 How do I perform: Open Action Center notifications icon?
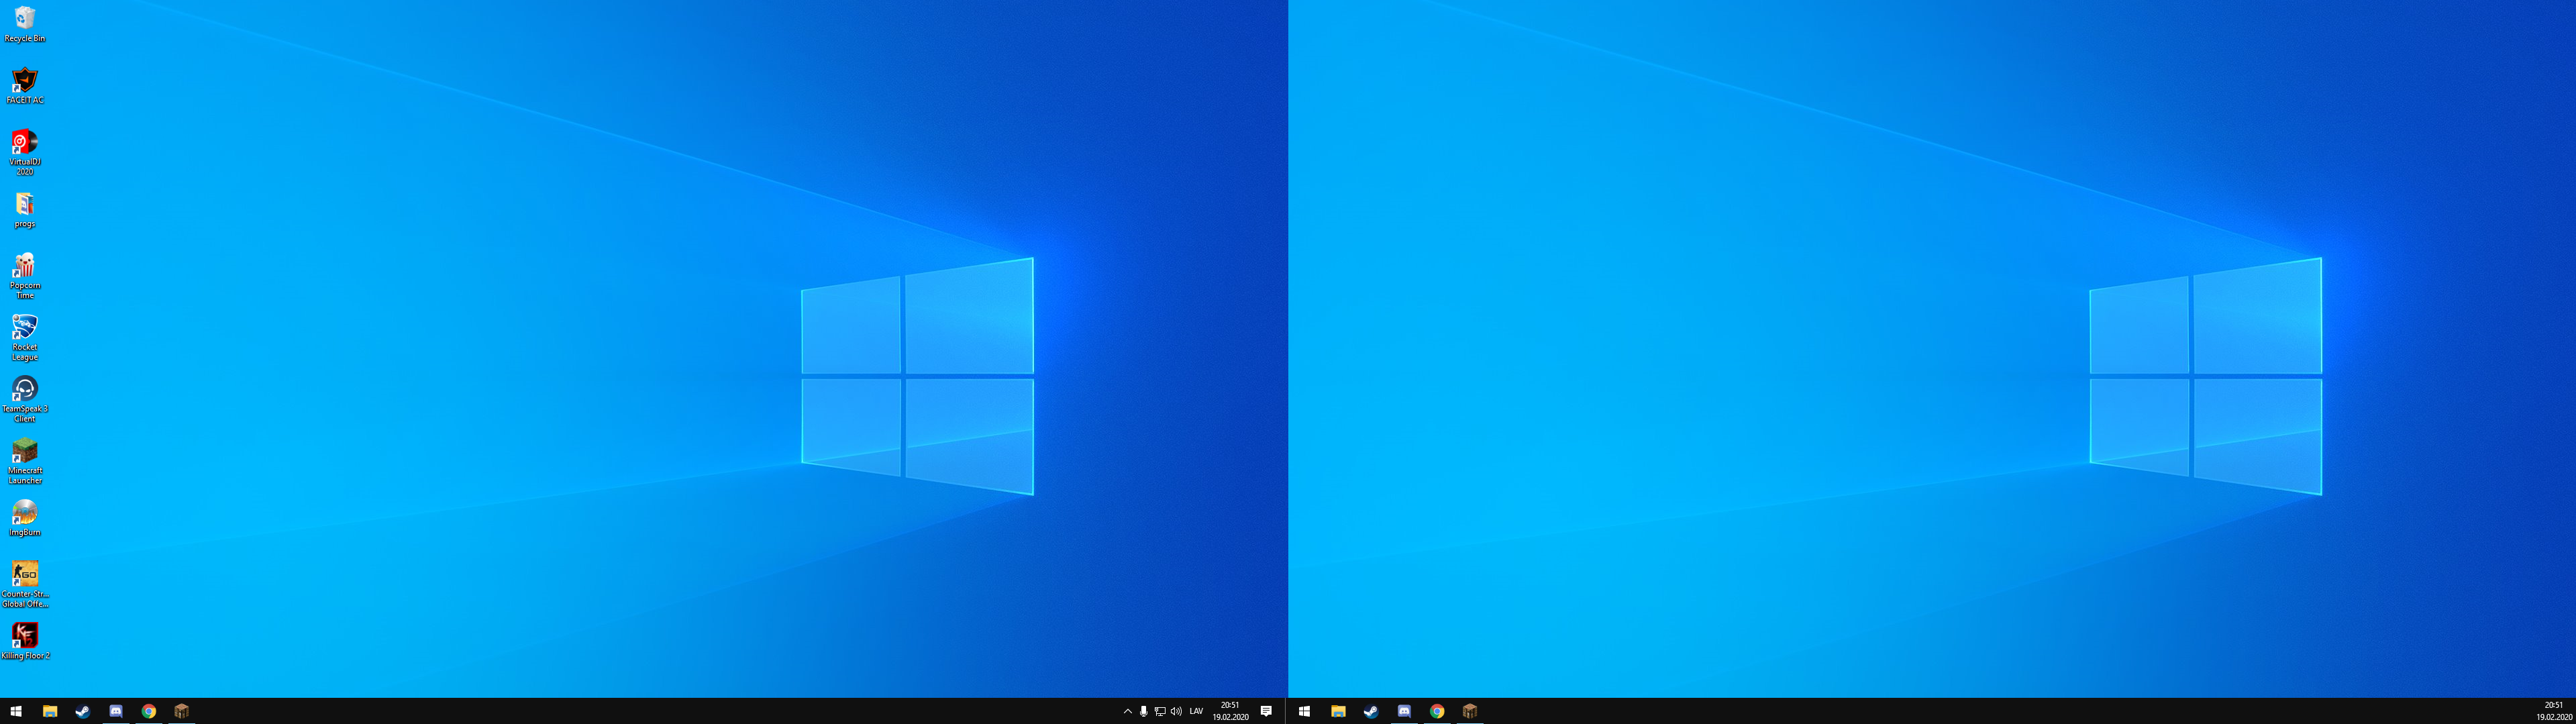[1266, 711]
